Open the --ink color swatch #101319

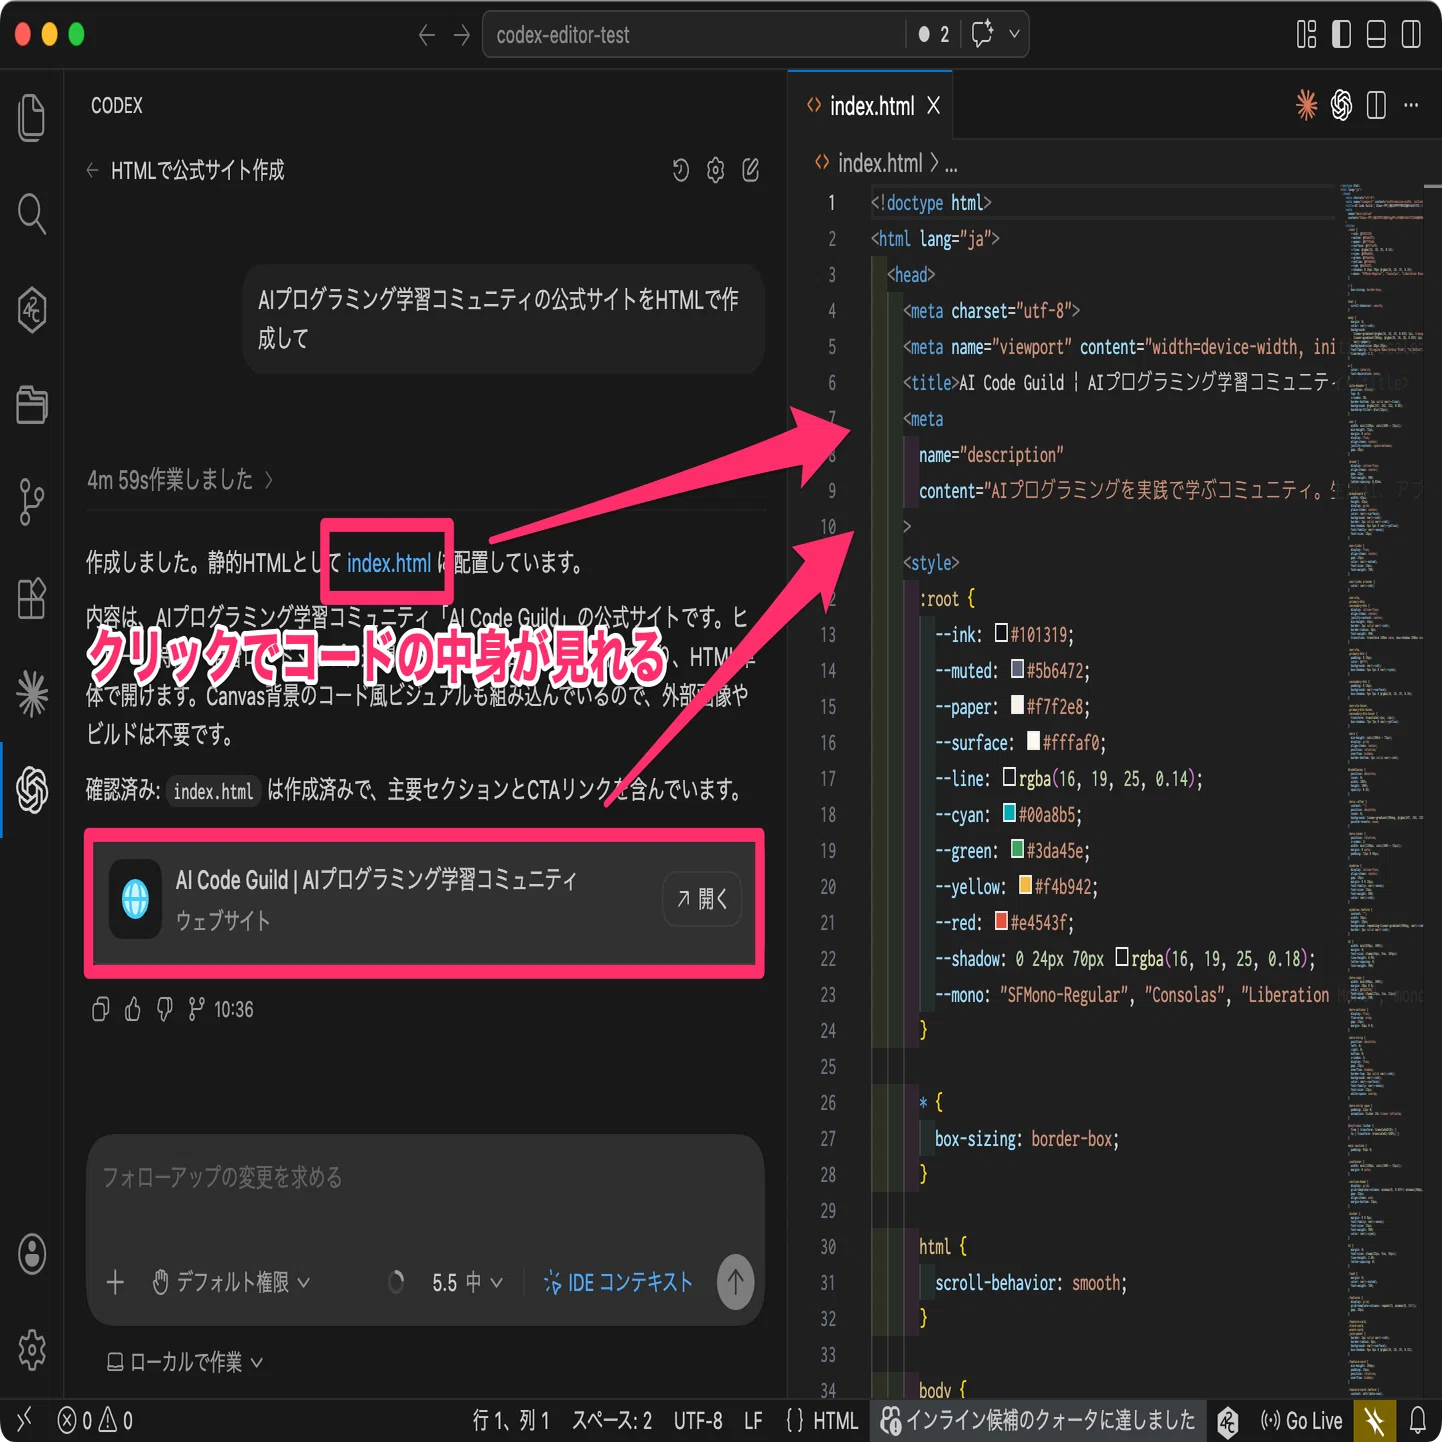click(1001, 634)
